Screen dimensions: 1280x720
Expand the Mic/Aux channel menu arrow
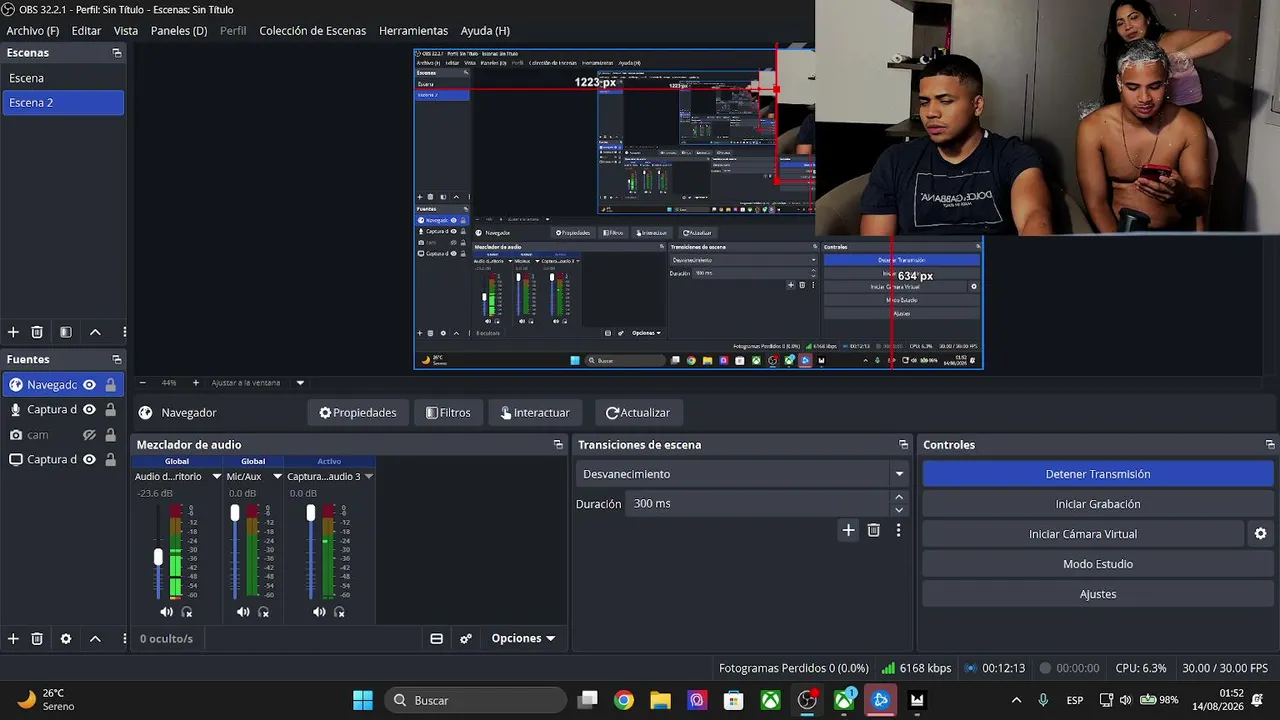[277, 477]
